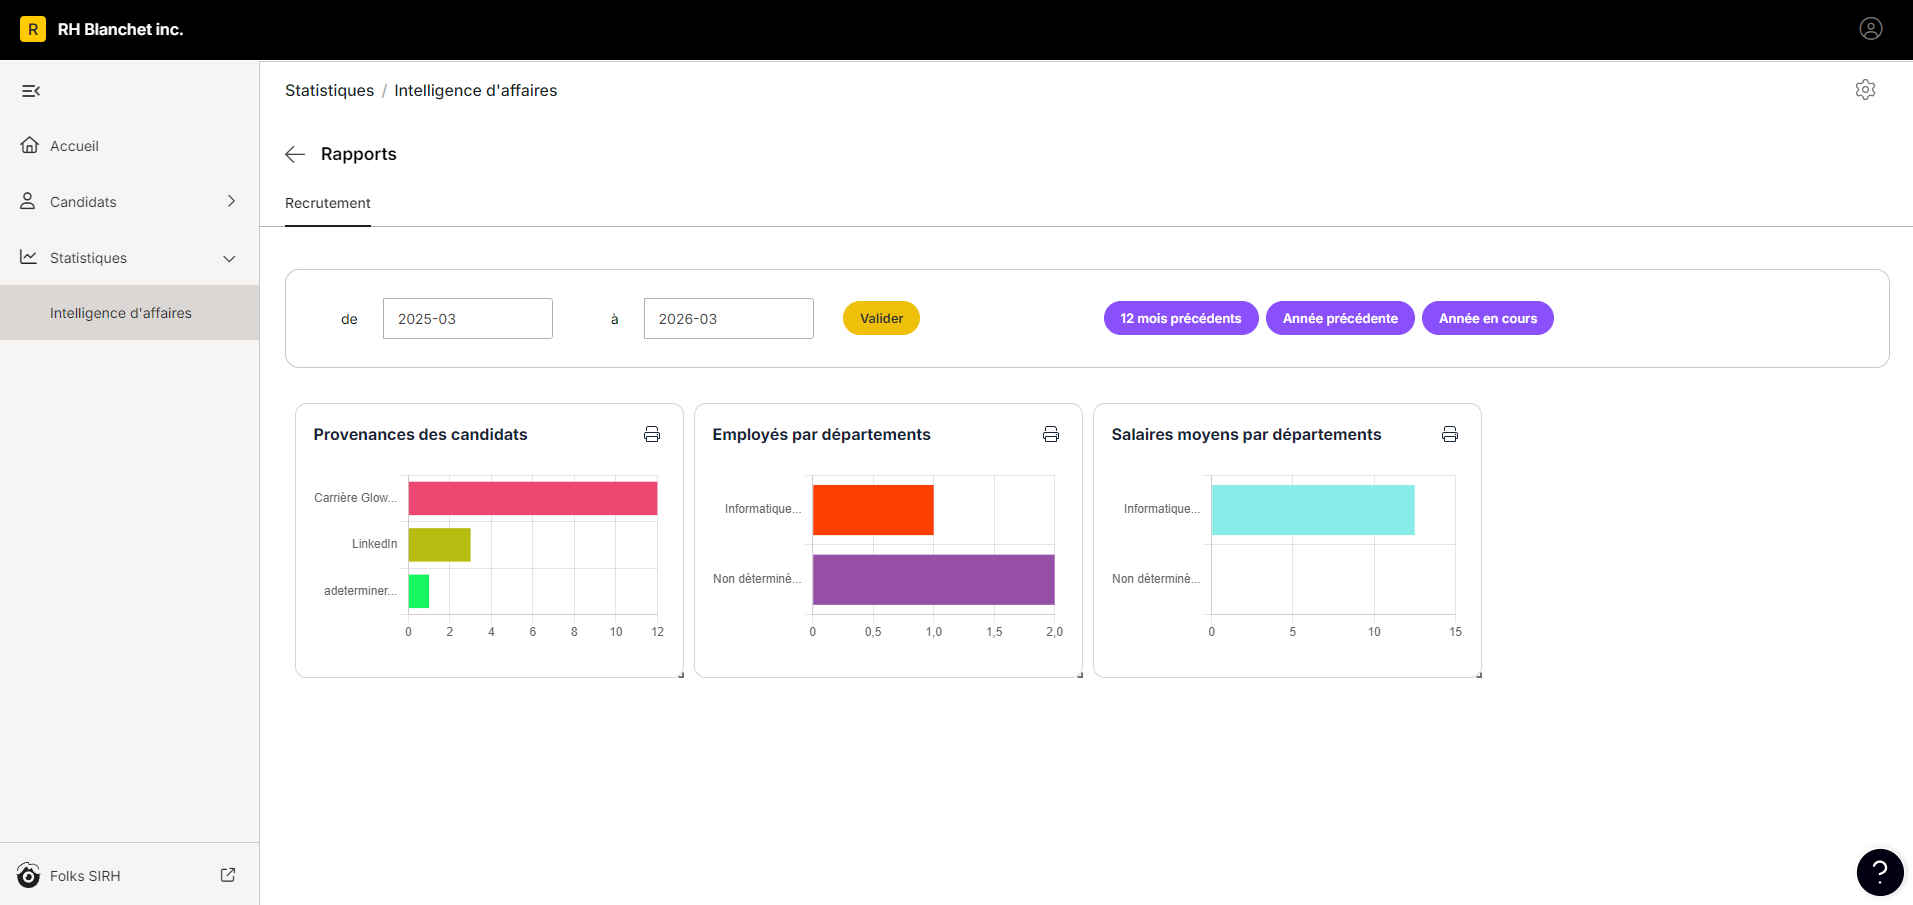Viewport: 1913px width, 905px height.
Task: Print the Provenances des candidats chart
Action: click(x=652, y=434)
